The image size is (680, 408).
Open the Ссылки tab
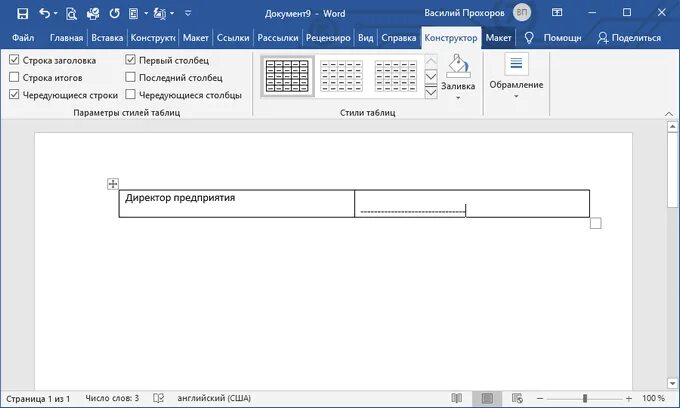pos(233,38)
